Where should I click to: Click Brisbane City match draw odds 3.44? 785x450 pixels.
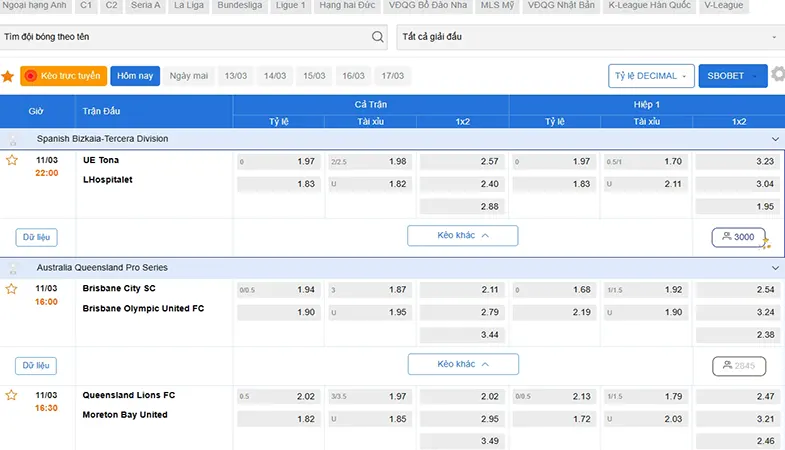[462, 335]
